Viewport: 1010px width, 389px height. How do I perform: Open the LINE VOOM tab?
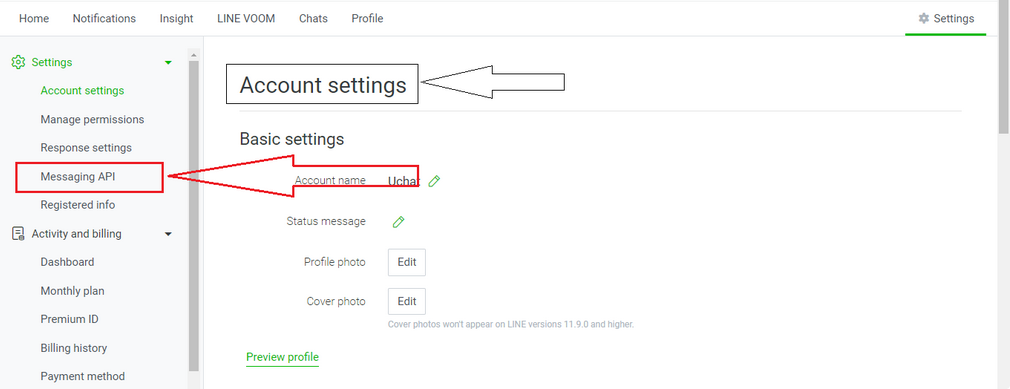(x=246, y=19)
